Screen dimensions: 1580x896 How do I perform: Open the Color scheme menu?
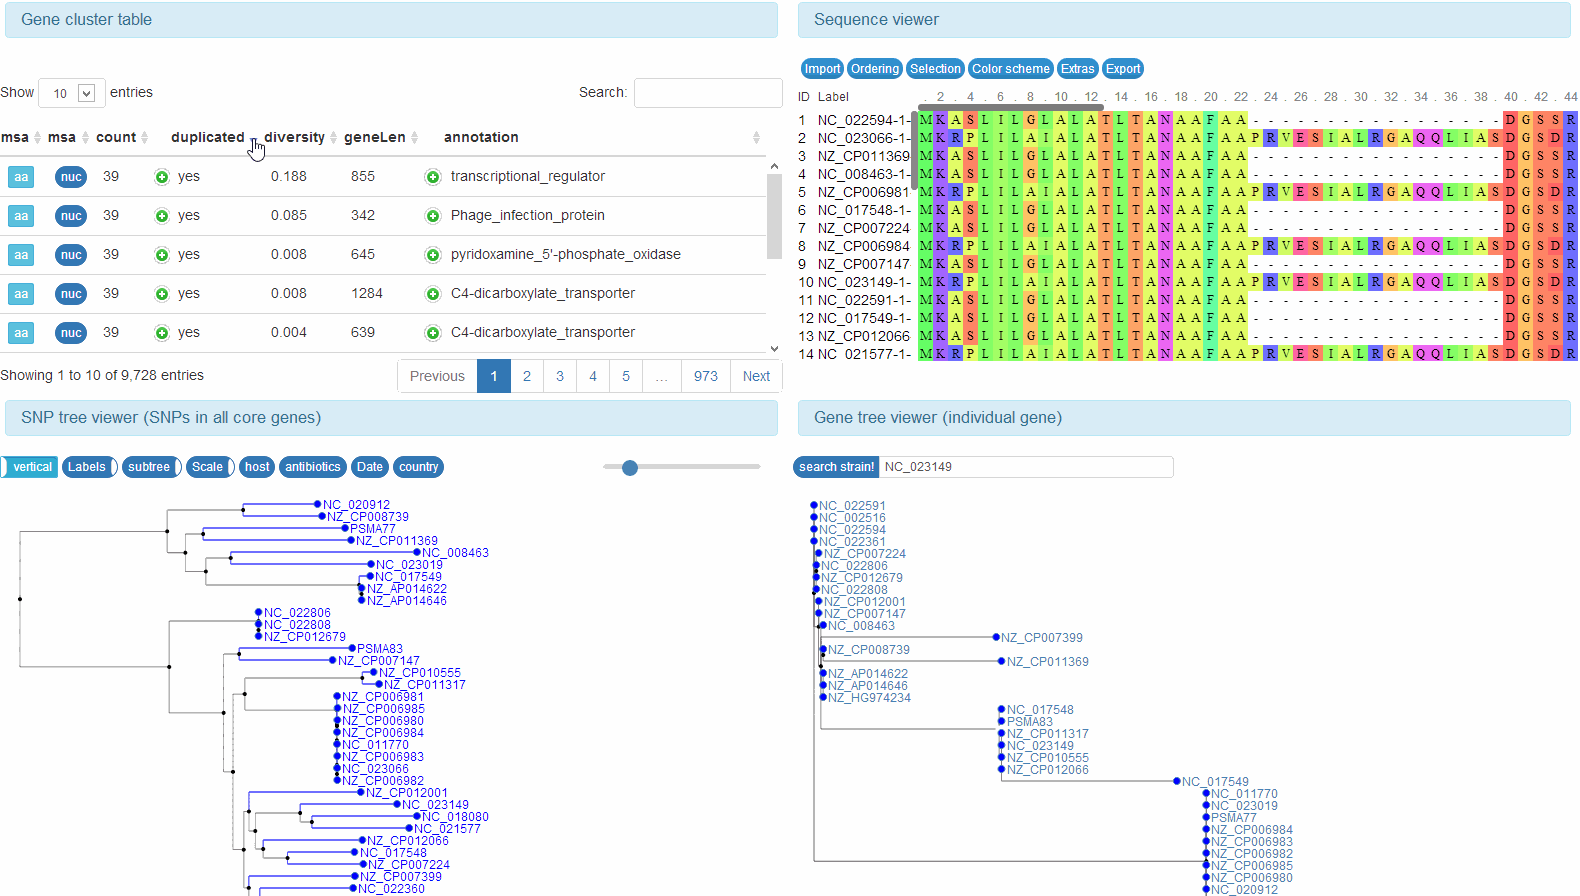point(1011,69)
